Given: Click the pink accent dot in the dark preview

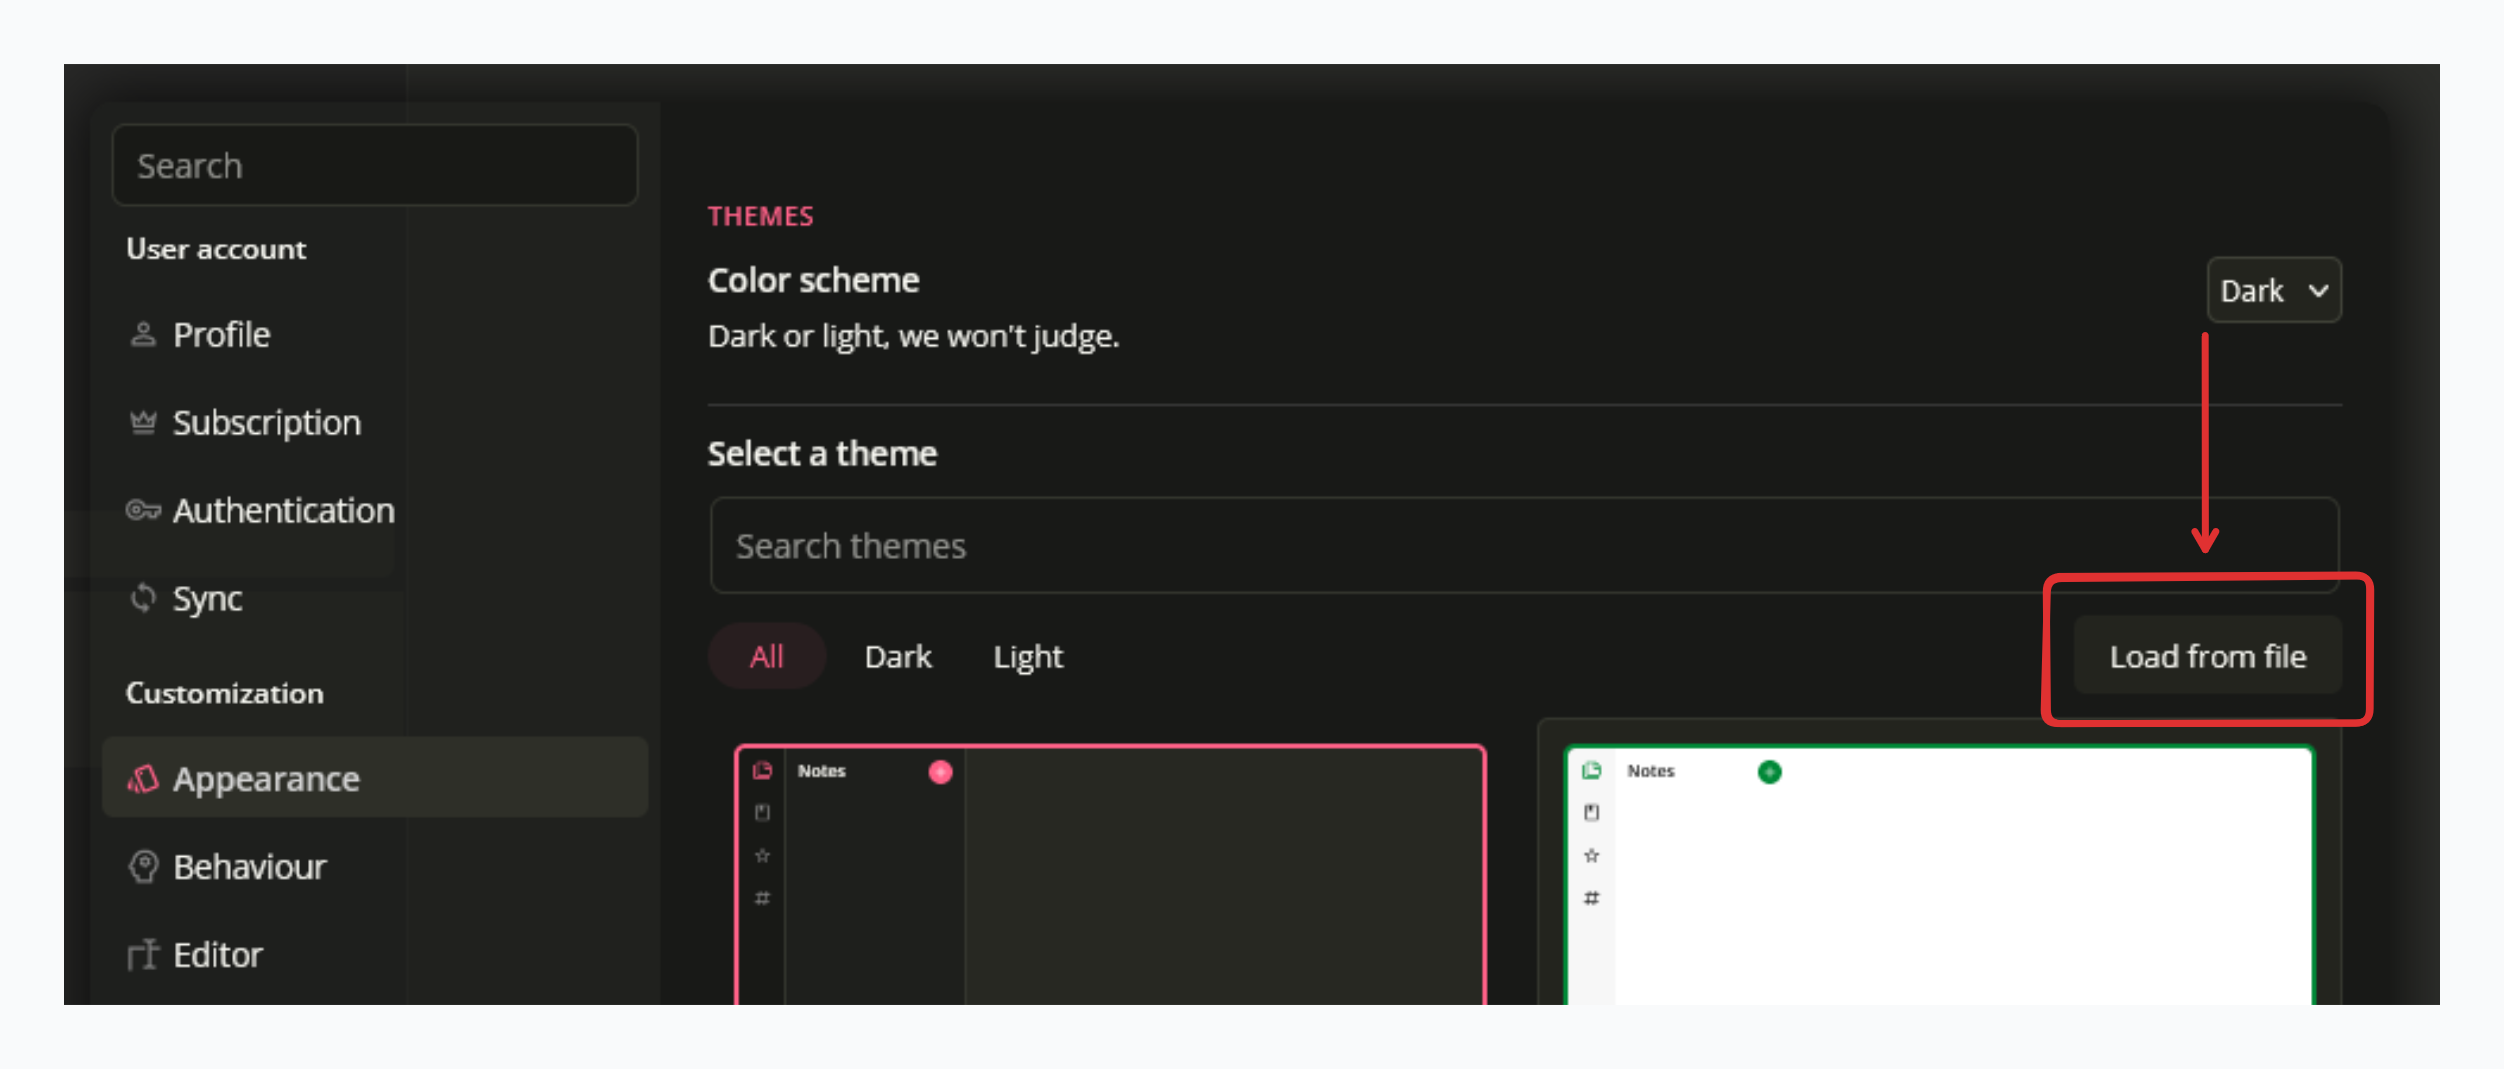Looking at the screenshot, I should [x=939, y=771].
